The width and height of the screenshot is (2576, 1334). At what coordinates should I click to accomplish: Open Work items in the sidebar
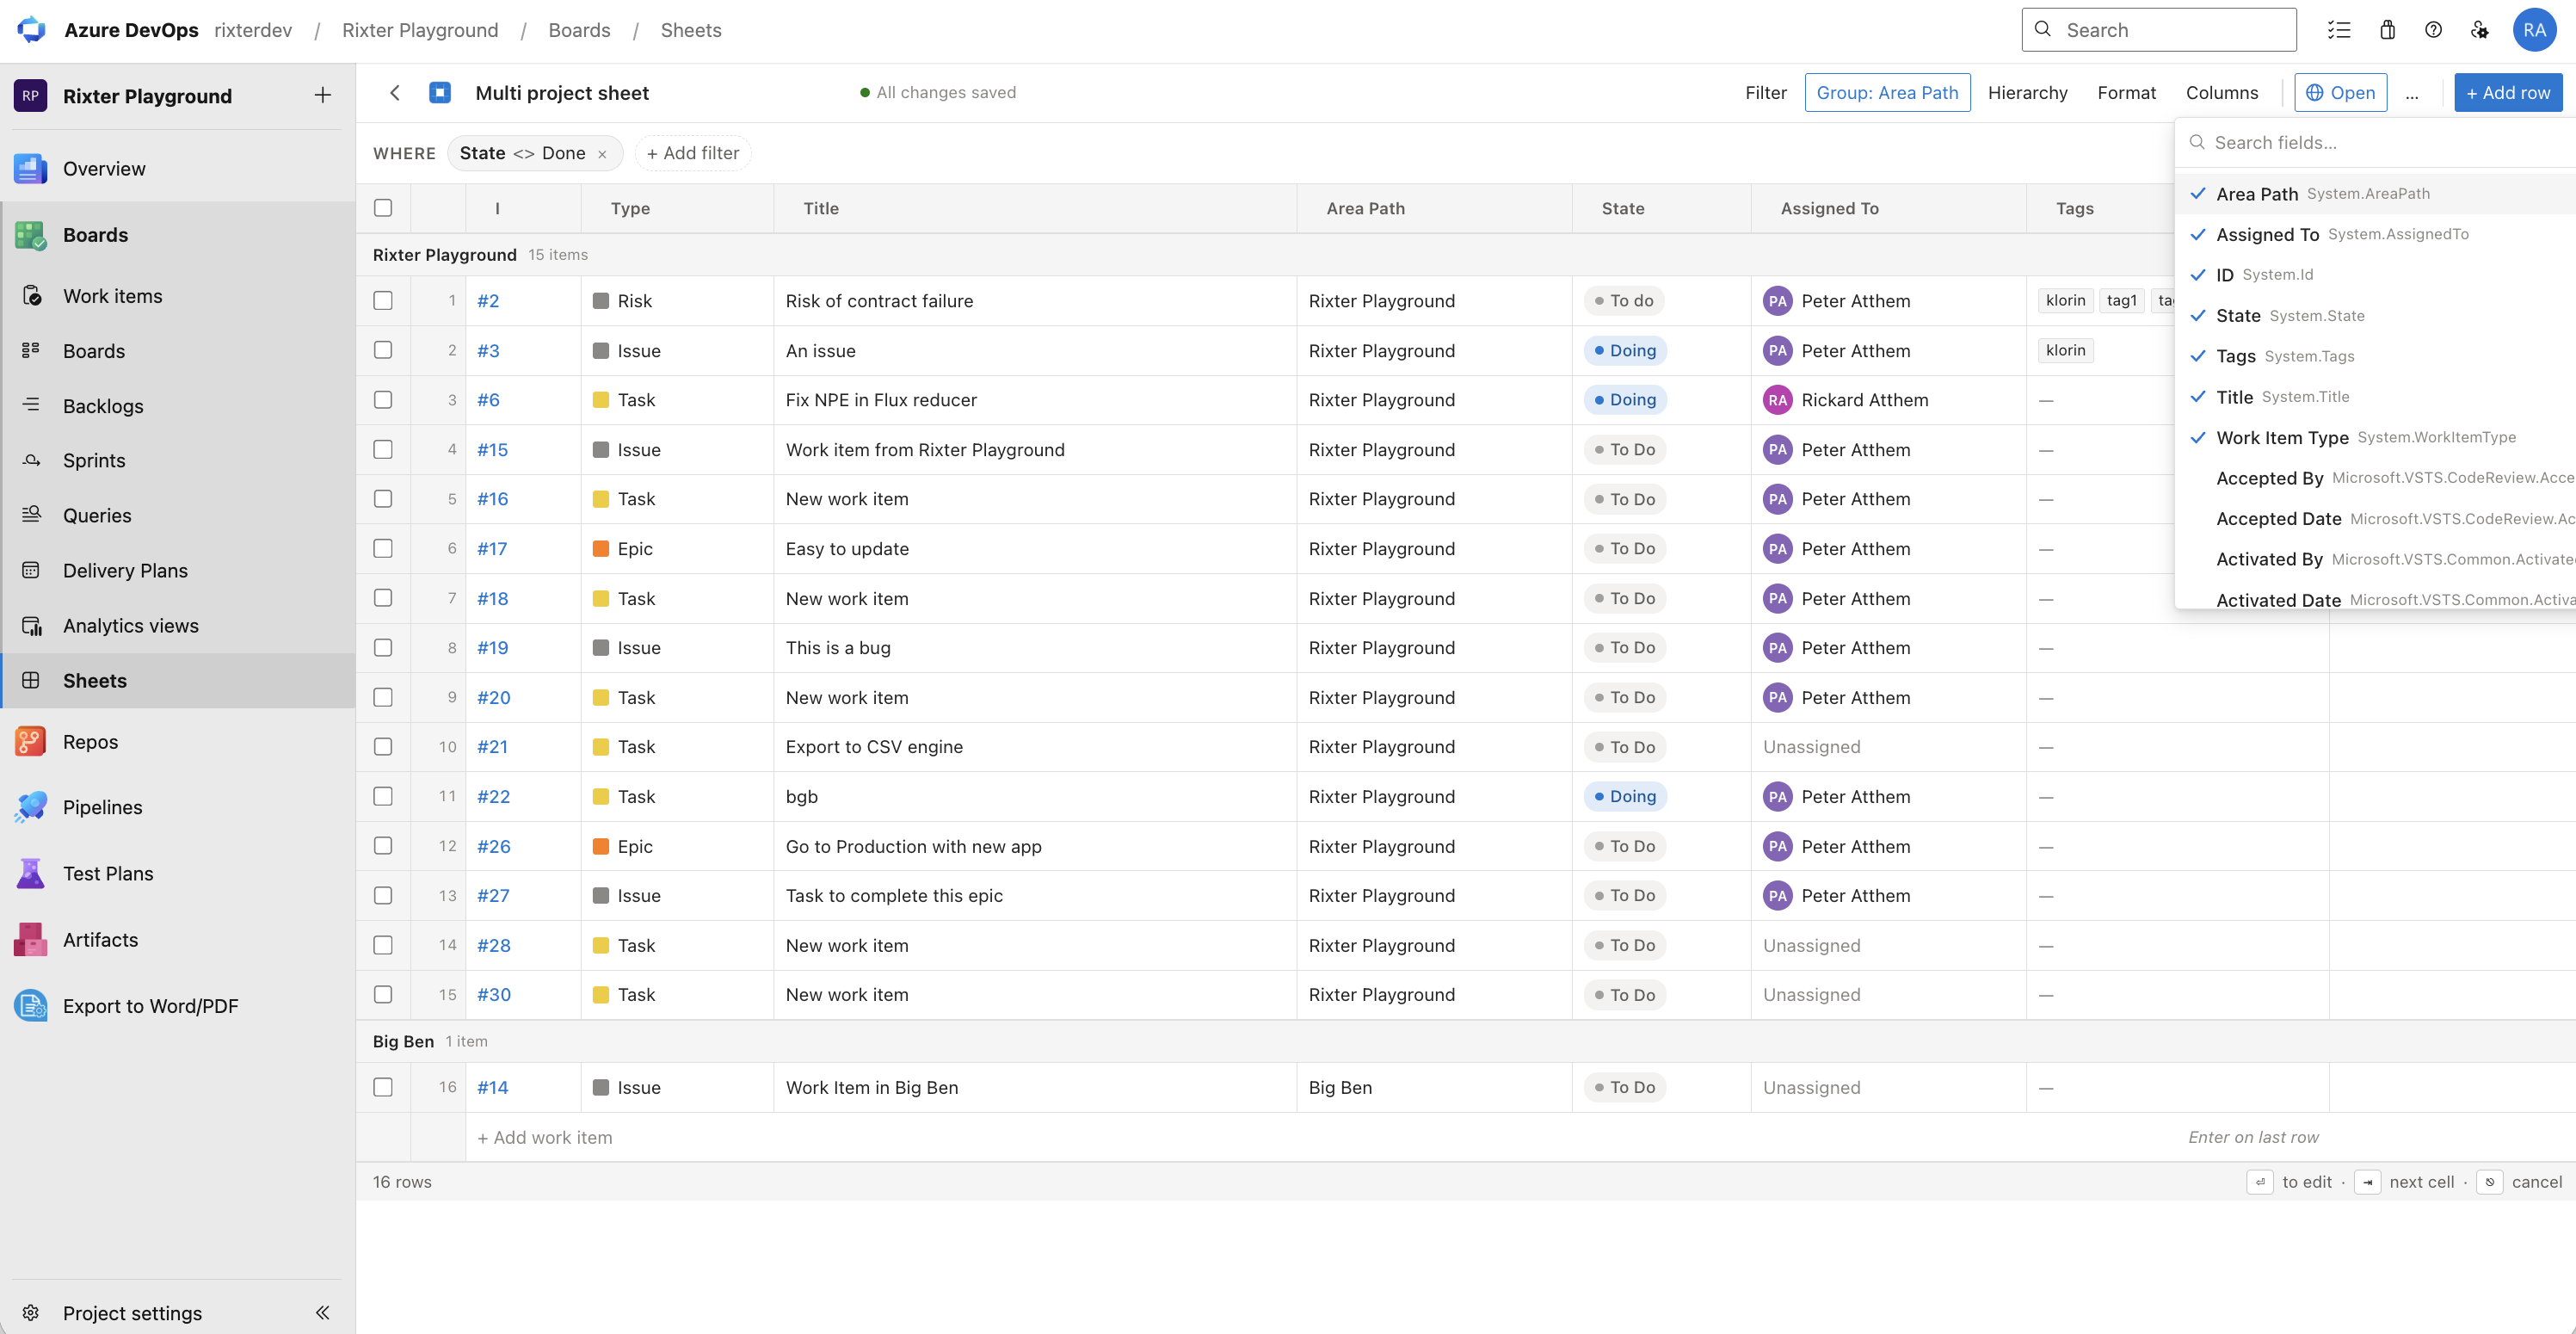(x=178, y=296)
